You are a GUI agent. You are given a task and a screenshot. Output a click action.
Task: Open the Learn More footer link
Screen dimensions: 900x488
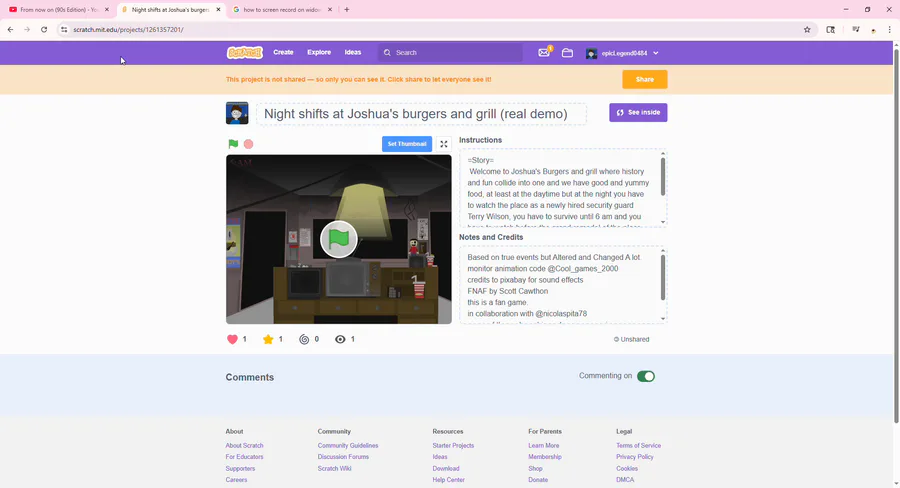pyautogui.click(x=544, y=446)
